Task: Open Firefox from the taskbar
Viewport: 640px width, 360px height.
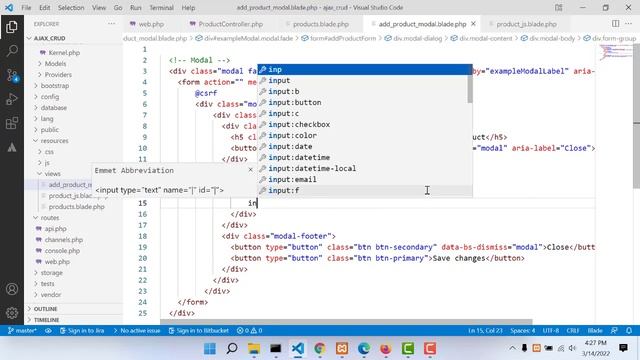Action: point(386,349)
